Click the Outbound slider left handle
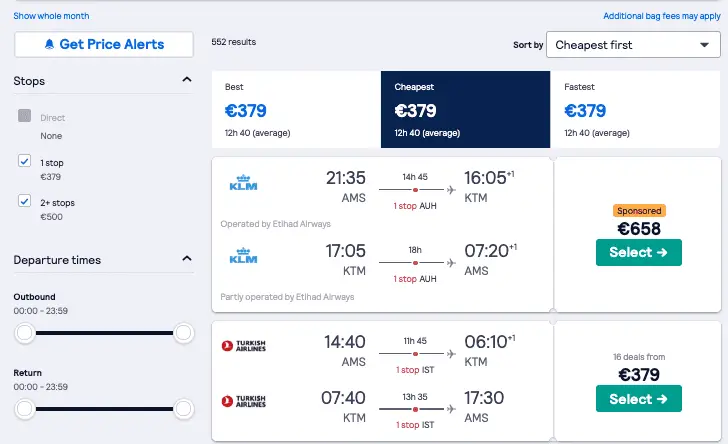Viewport: 728px width, 444px height. [x=25, y=333]
